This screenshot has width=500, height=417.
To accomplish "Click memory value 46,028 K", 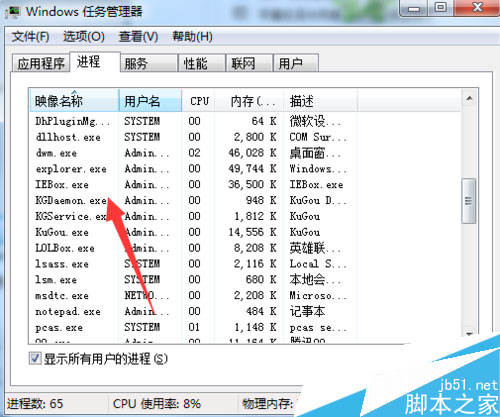I will 252,153.
